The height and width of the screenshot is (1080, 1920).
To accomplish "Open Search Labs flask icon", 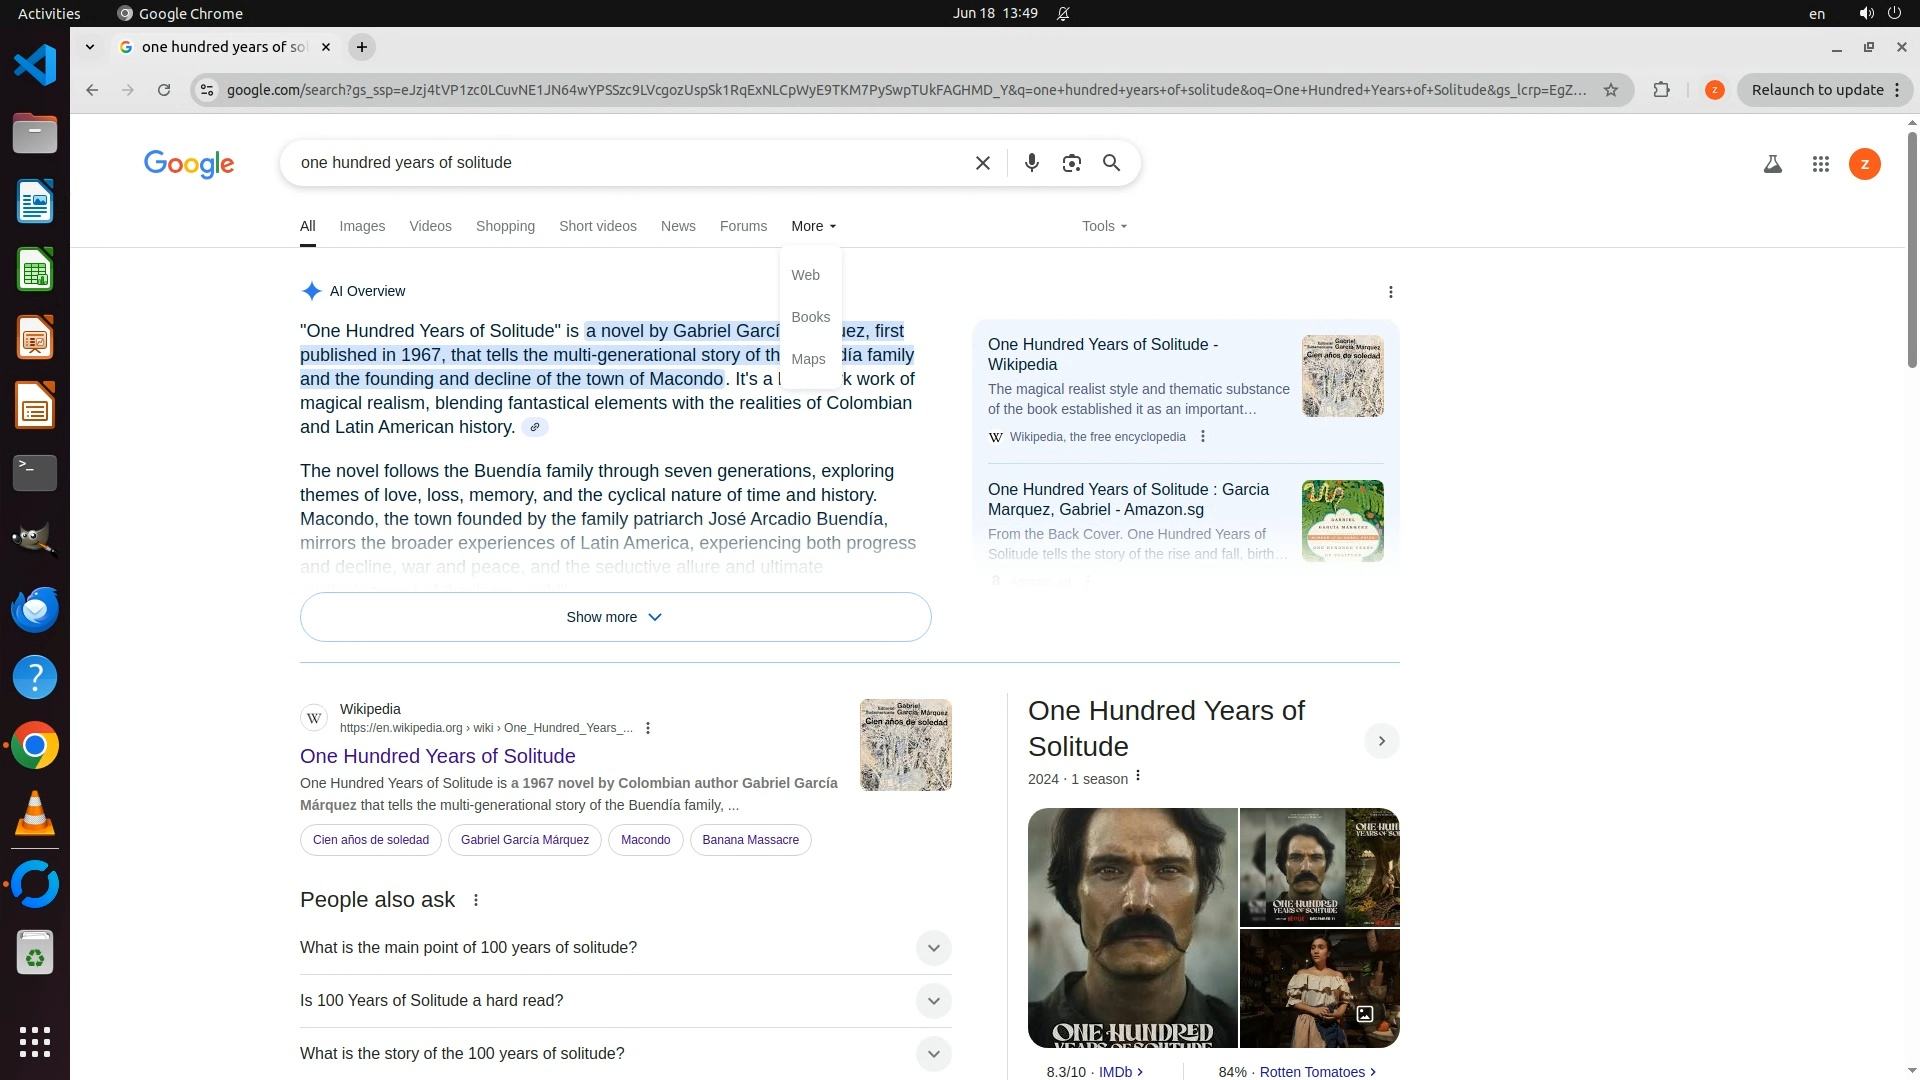I will point(1772,164).
